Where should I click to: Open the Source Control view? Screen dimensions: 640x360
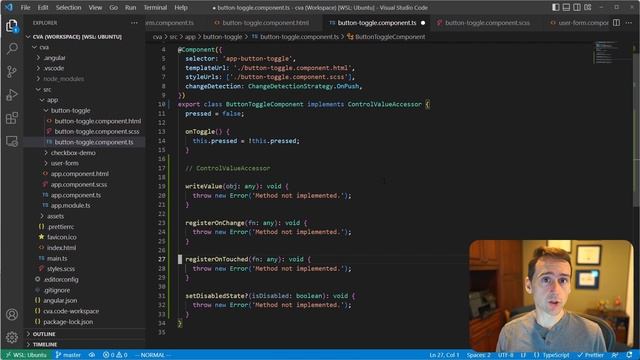(12, 72)
